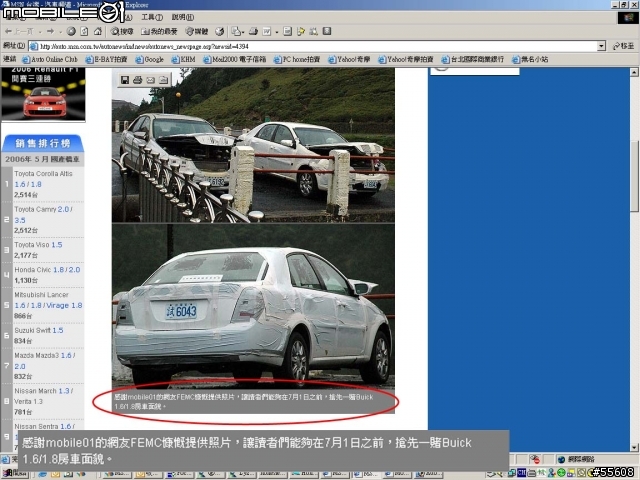Click inside the address URL field
Viewport: 640px width, 480px height.
pyautogui.click(x=312, y=46)
